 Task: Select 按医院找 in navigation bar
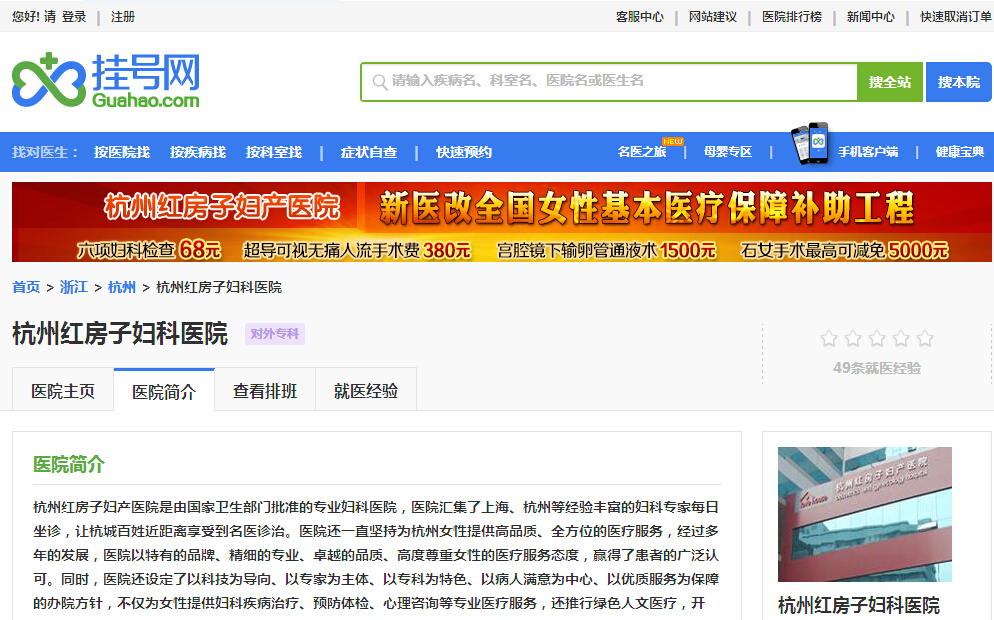point(122,152)
